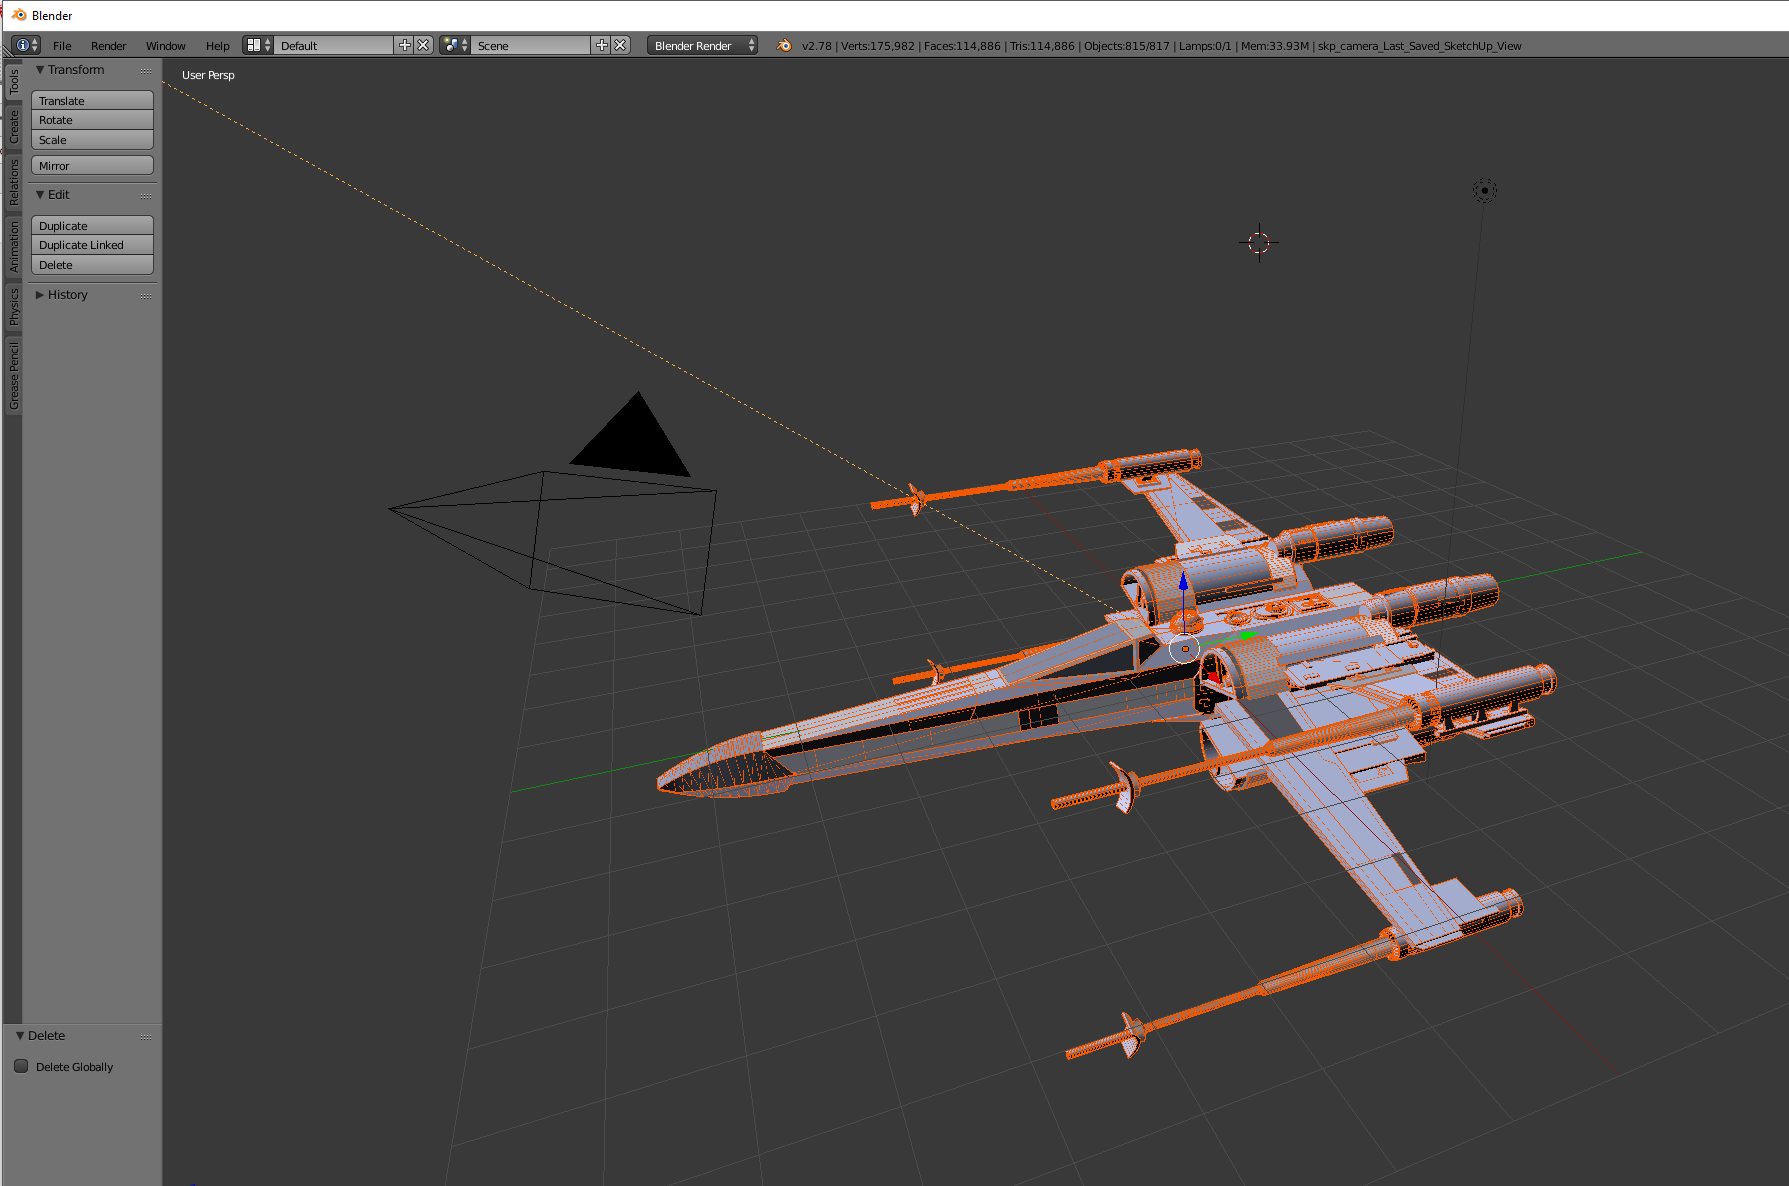Click the Scale button
1789x1186 pixels.
click(92, 140)
